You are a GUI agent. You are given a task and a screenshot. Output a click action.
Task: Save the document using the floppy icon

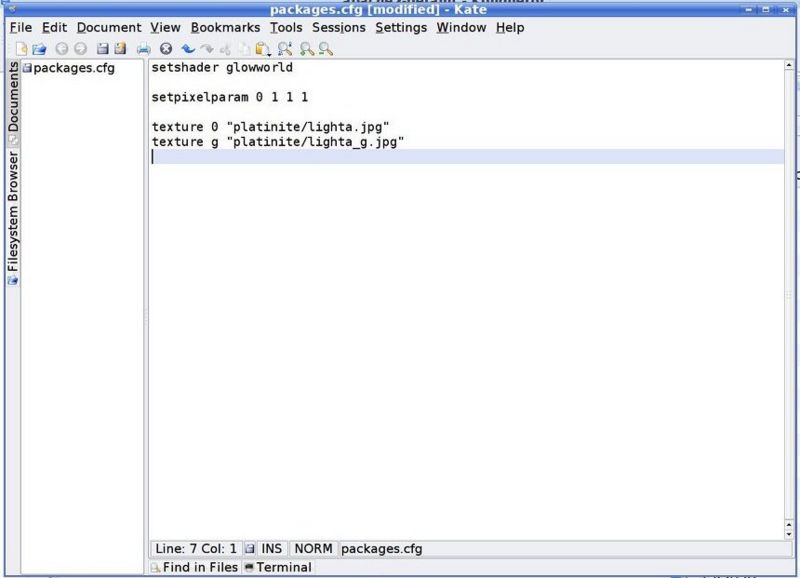point(102,48)
